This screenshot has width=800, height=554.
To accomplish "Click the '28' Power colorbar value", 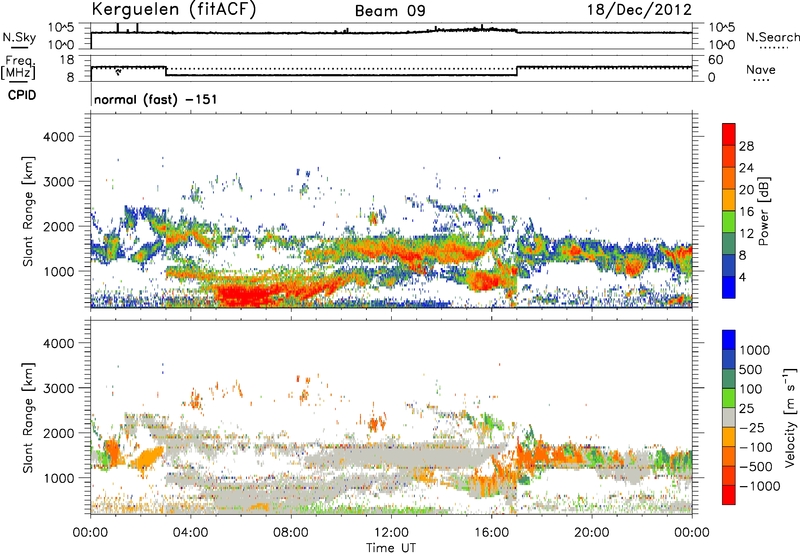I will (x=746, y=146).
